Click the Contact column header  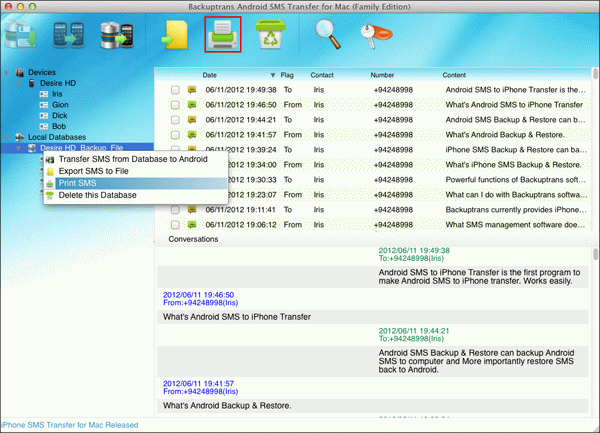point(322,75)
